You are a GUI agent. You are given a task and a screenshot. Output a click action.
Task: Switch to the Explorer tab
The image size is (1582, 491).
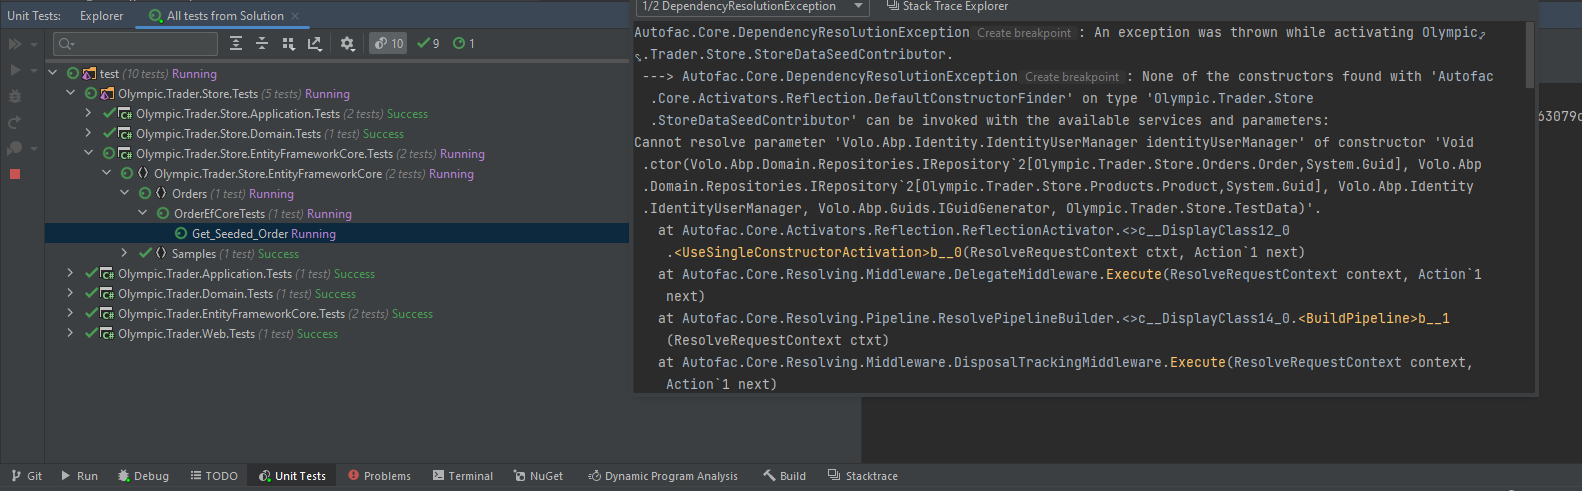(x=101, y=16)
